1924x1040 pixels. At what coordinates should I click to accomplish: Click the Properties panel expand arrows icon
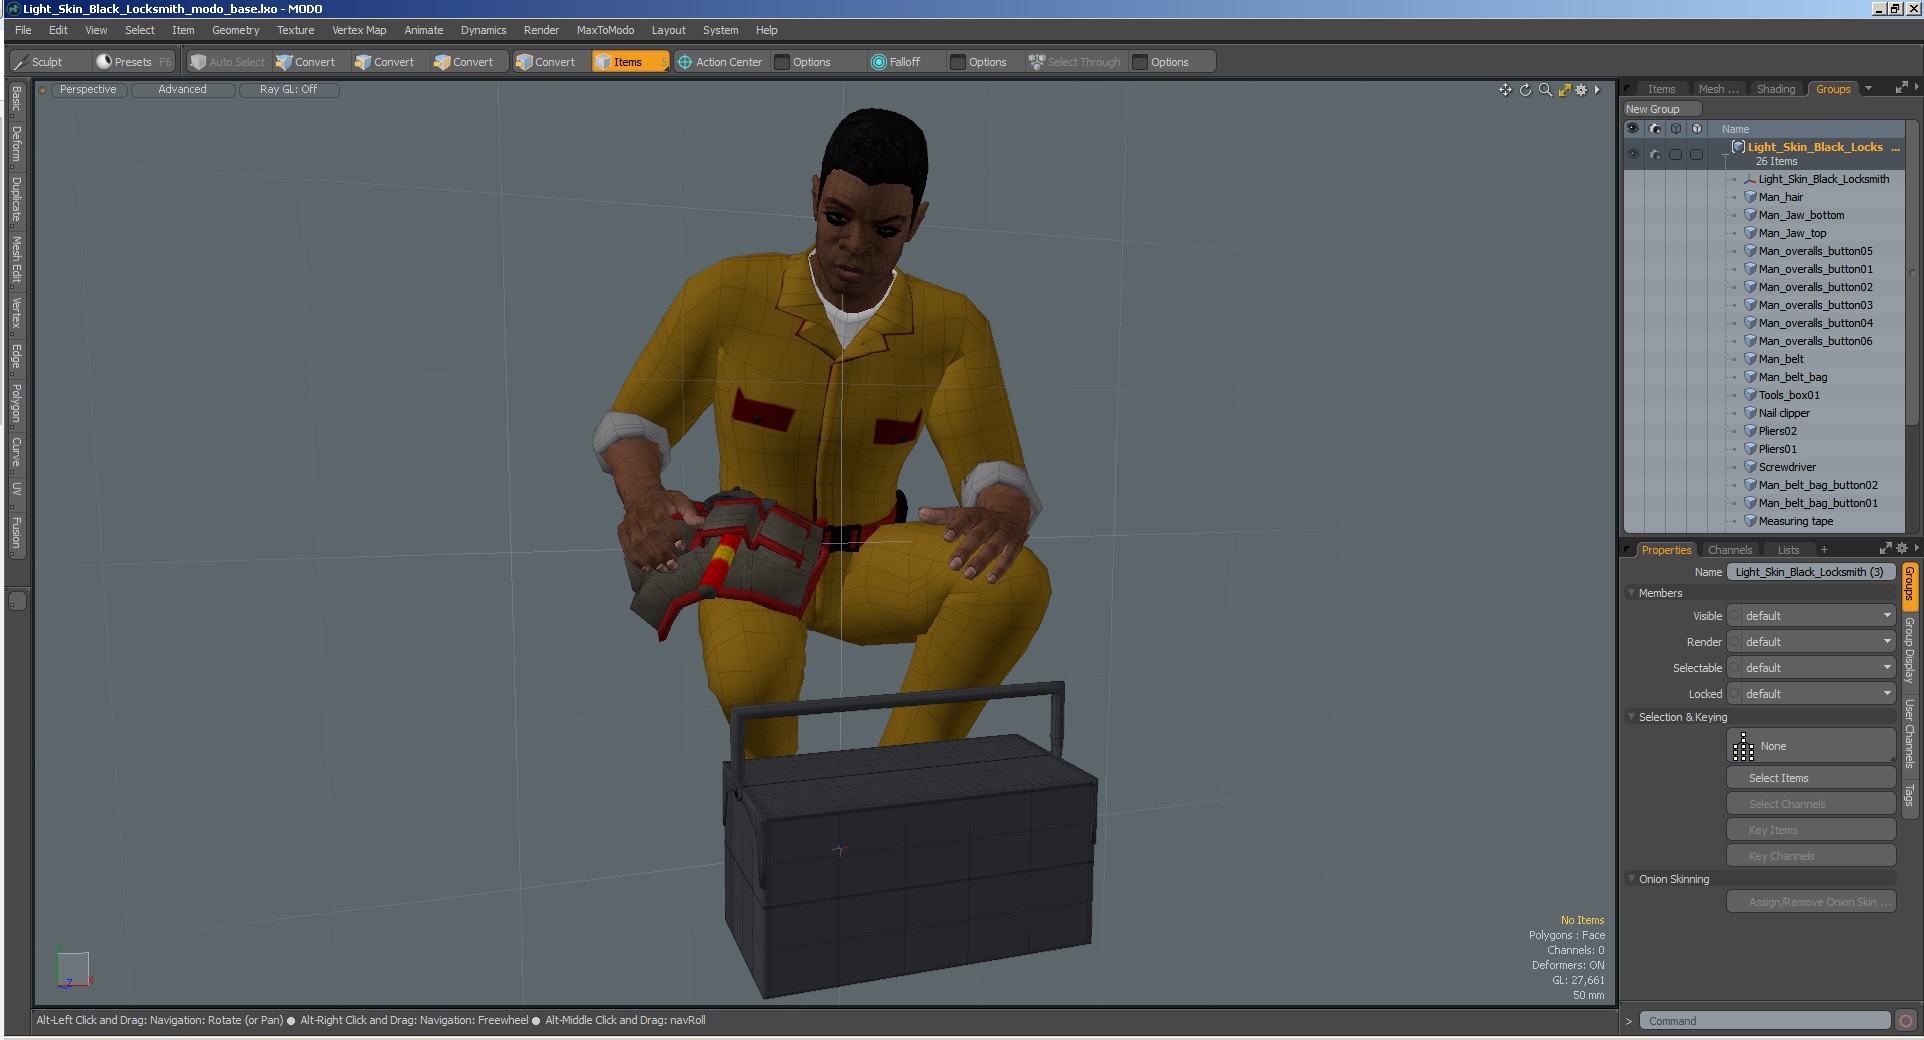click(x=1885, y=548)
